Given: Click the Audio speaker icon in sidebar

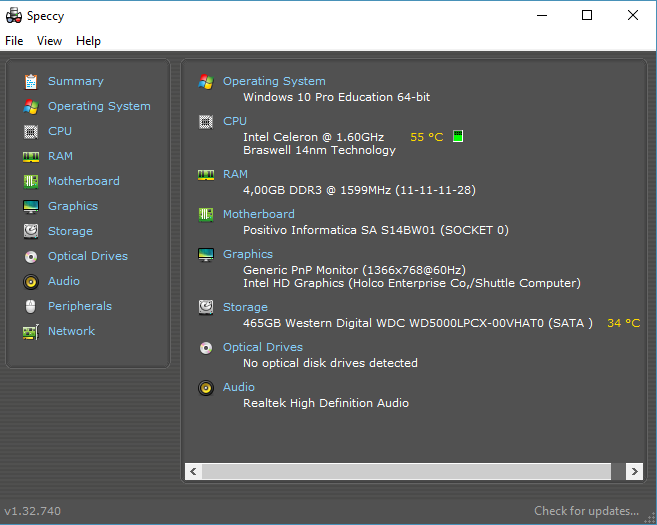Looking at the screenshot, I should 31,282.
